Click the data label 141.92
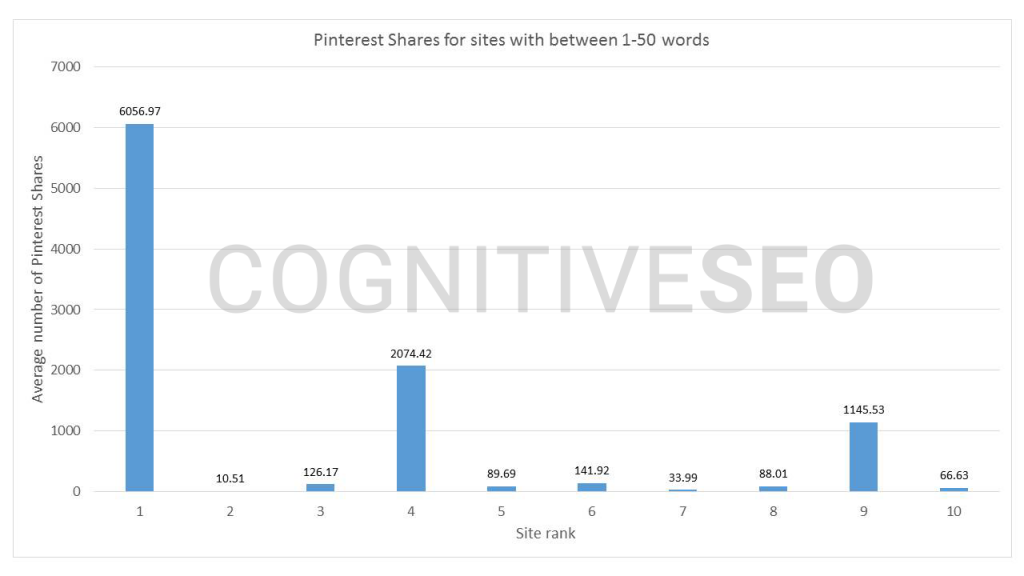Image resolution: width=1024 pixels, height=576 pixels. (592, 470)
